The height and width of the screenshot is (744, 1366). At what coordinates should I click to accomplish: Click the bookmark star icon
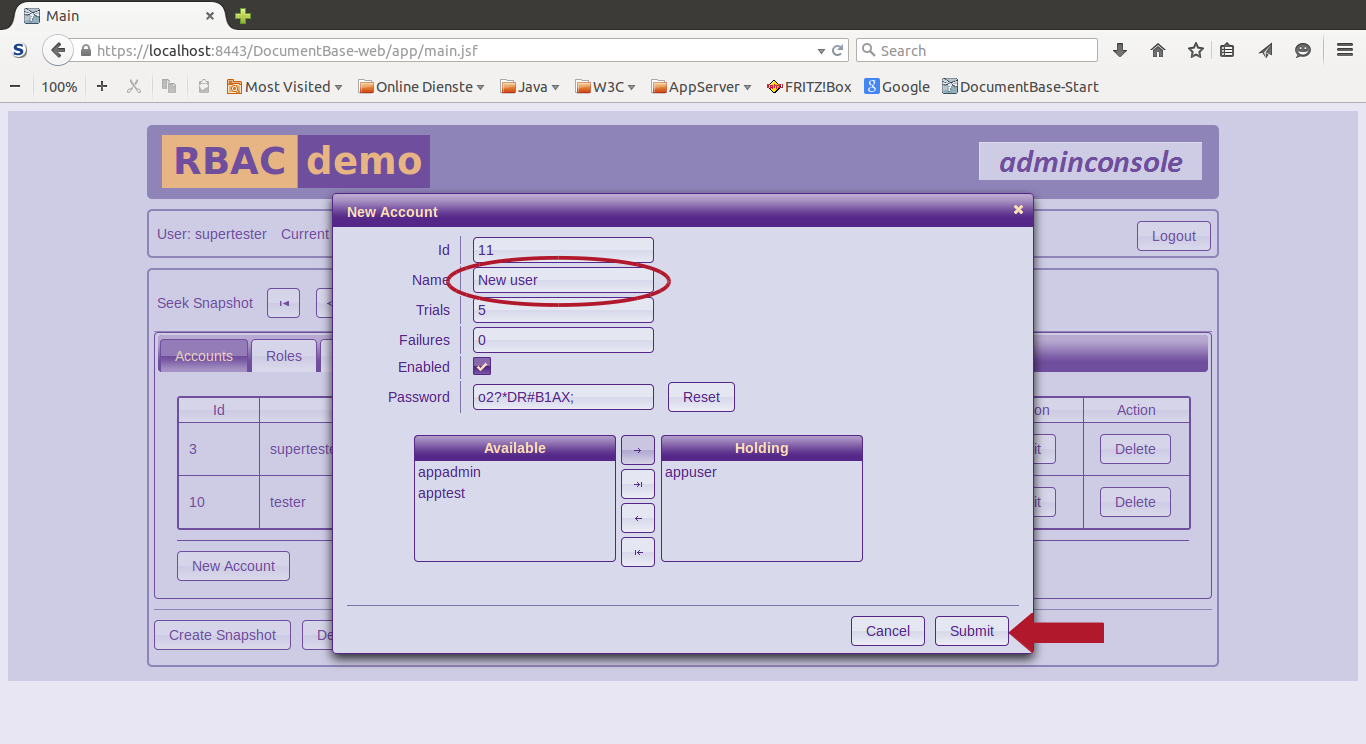coord(1195,50)
